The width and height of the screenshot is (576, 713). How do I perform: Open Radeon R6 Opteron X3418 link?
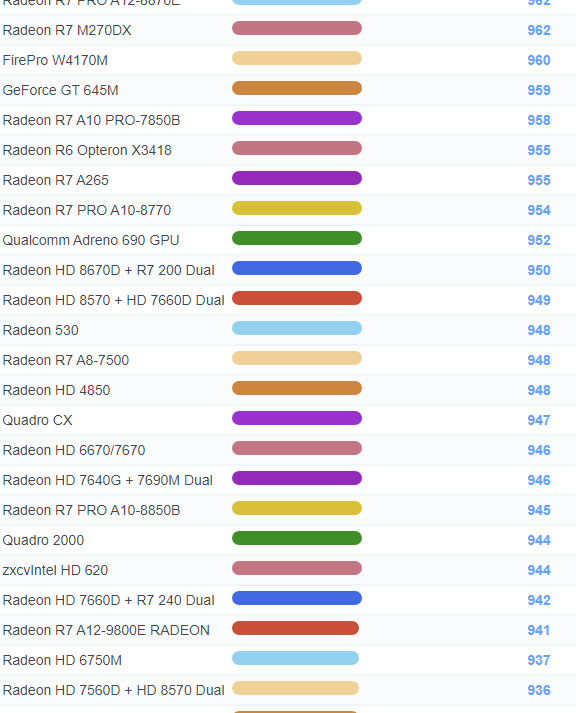coord(87,150)
